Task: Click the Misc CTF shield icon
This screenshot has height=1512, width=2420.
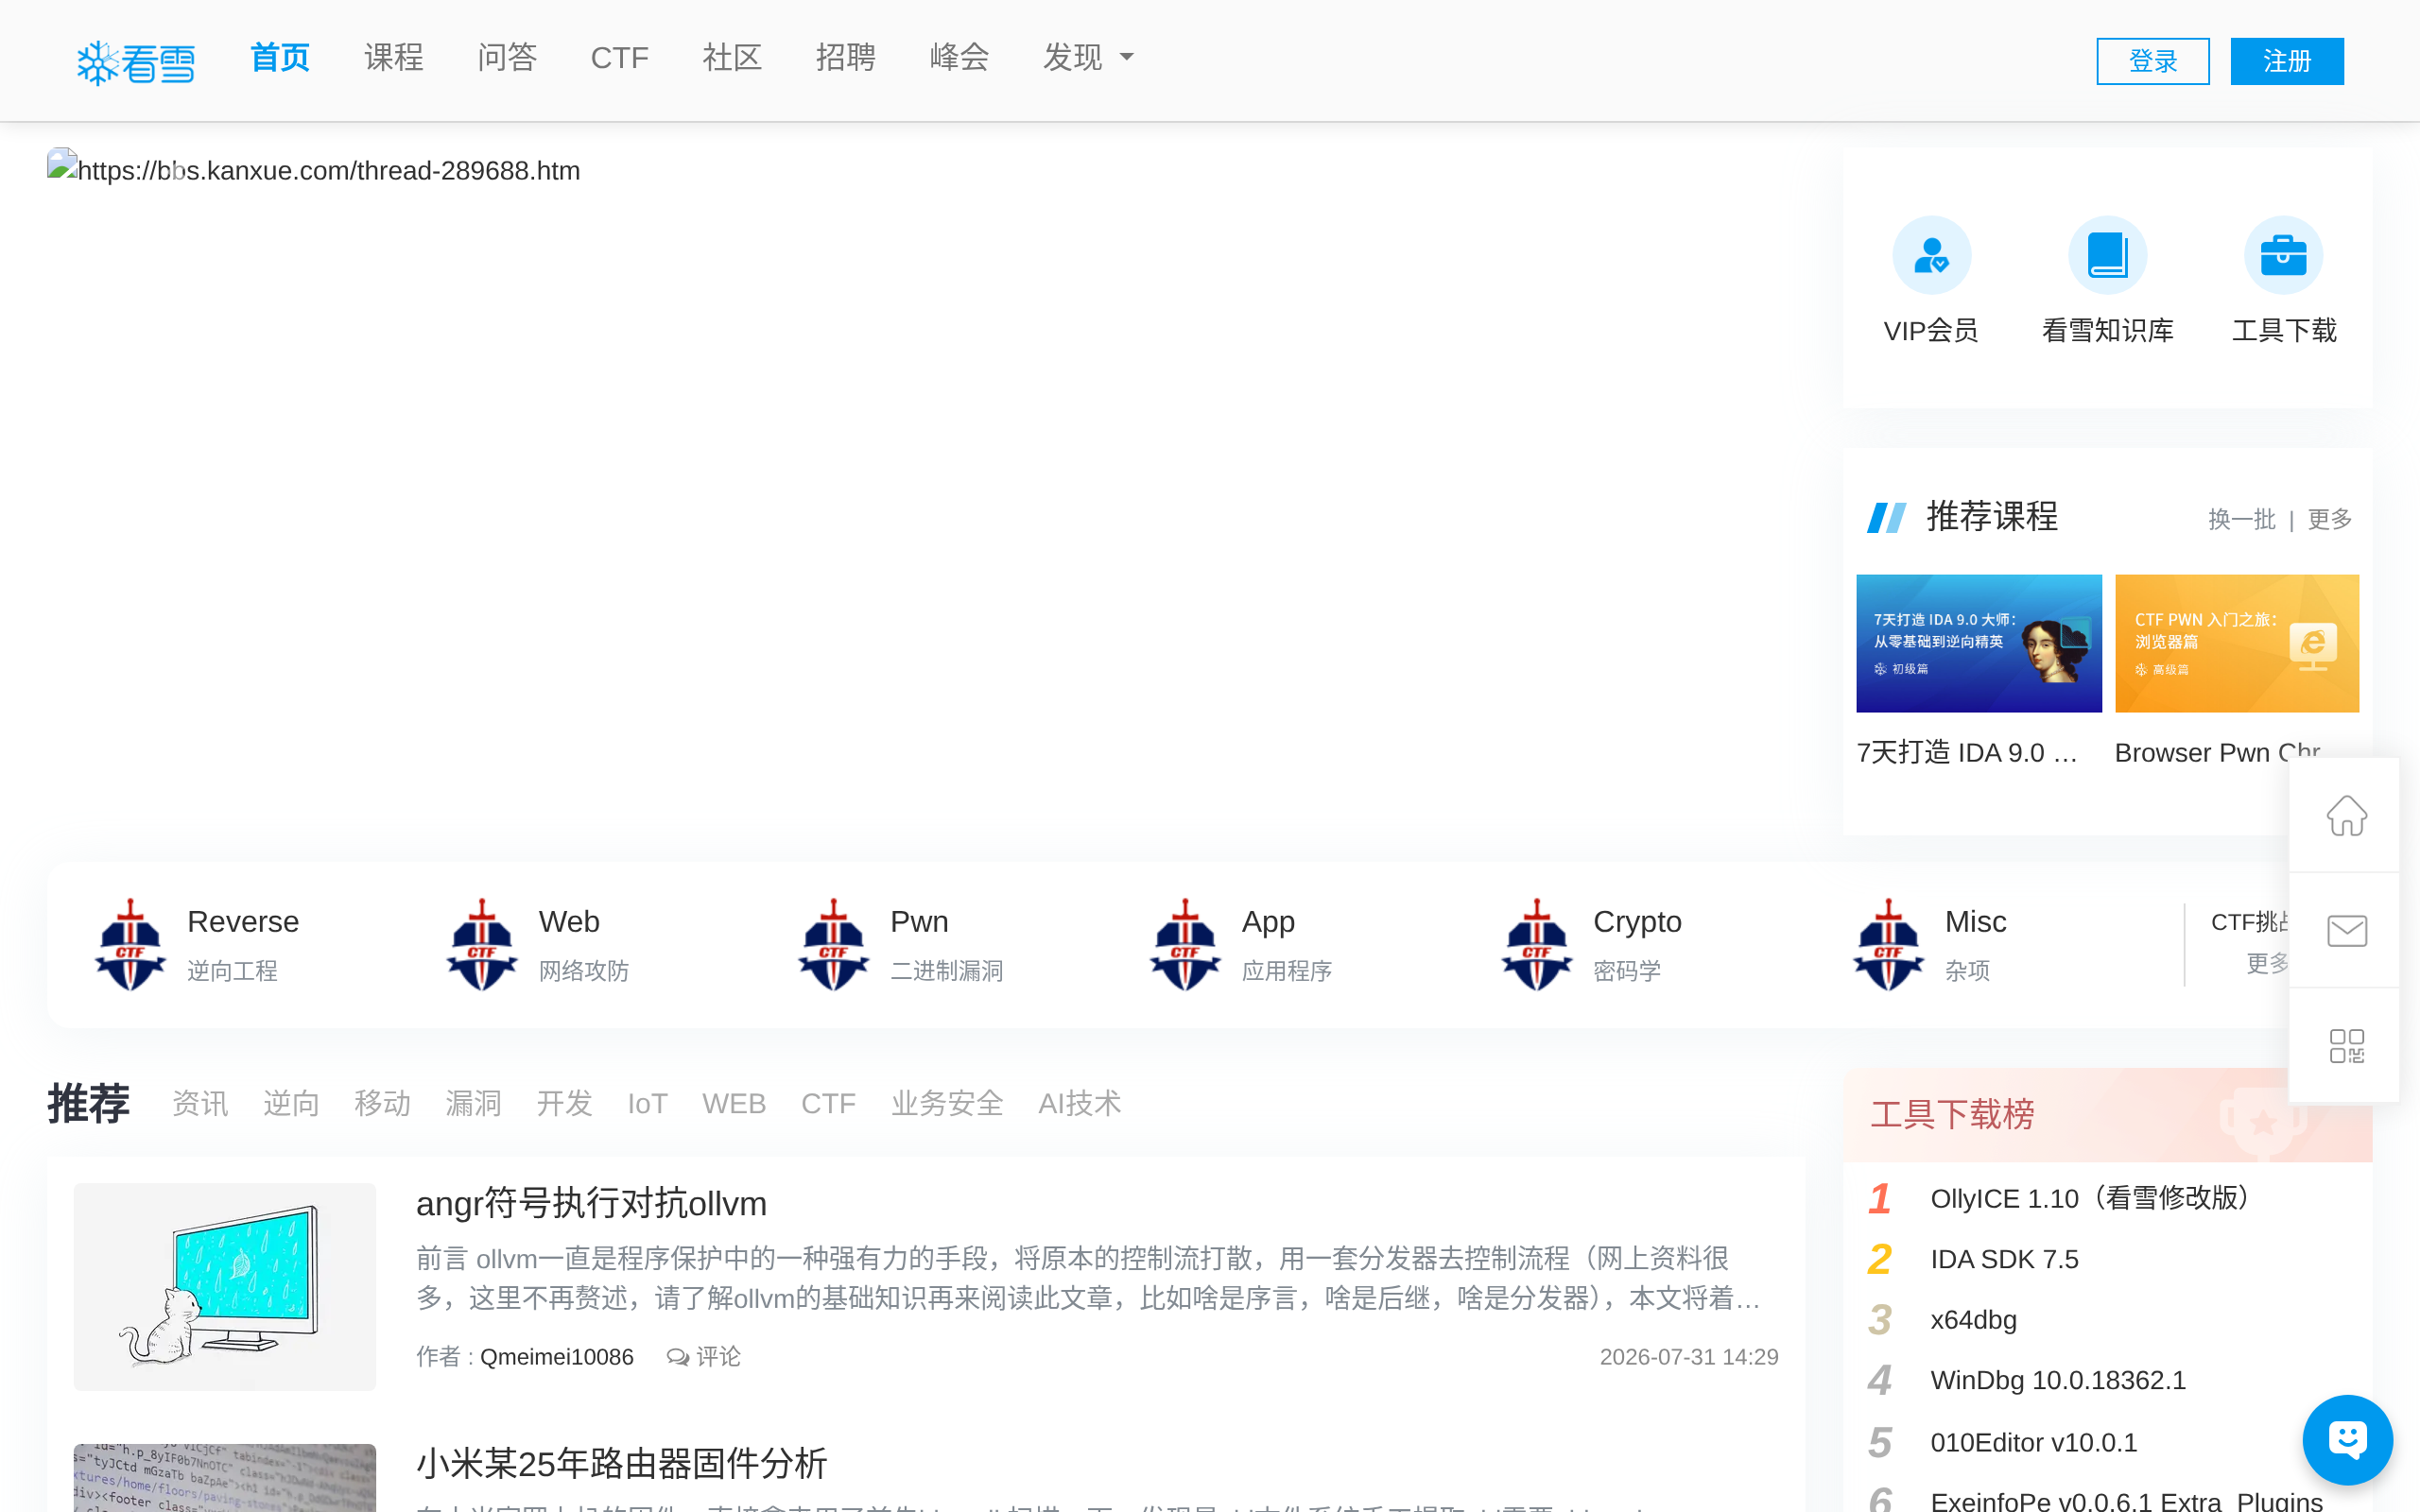Action: coord(1888,945)
